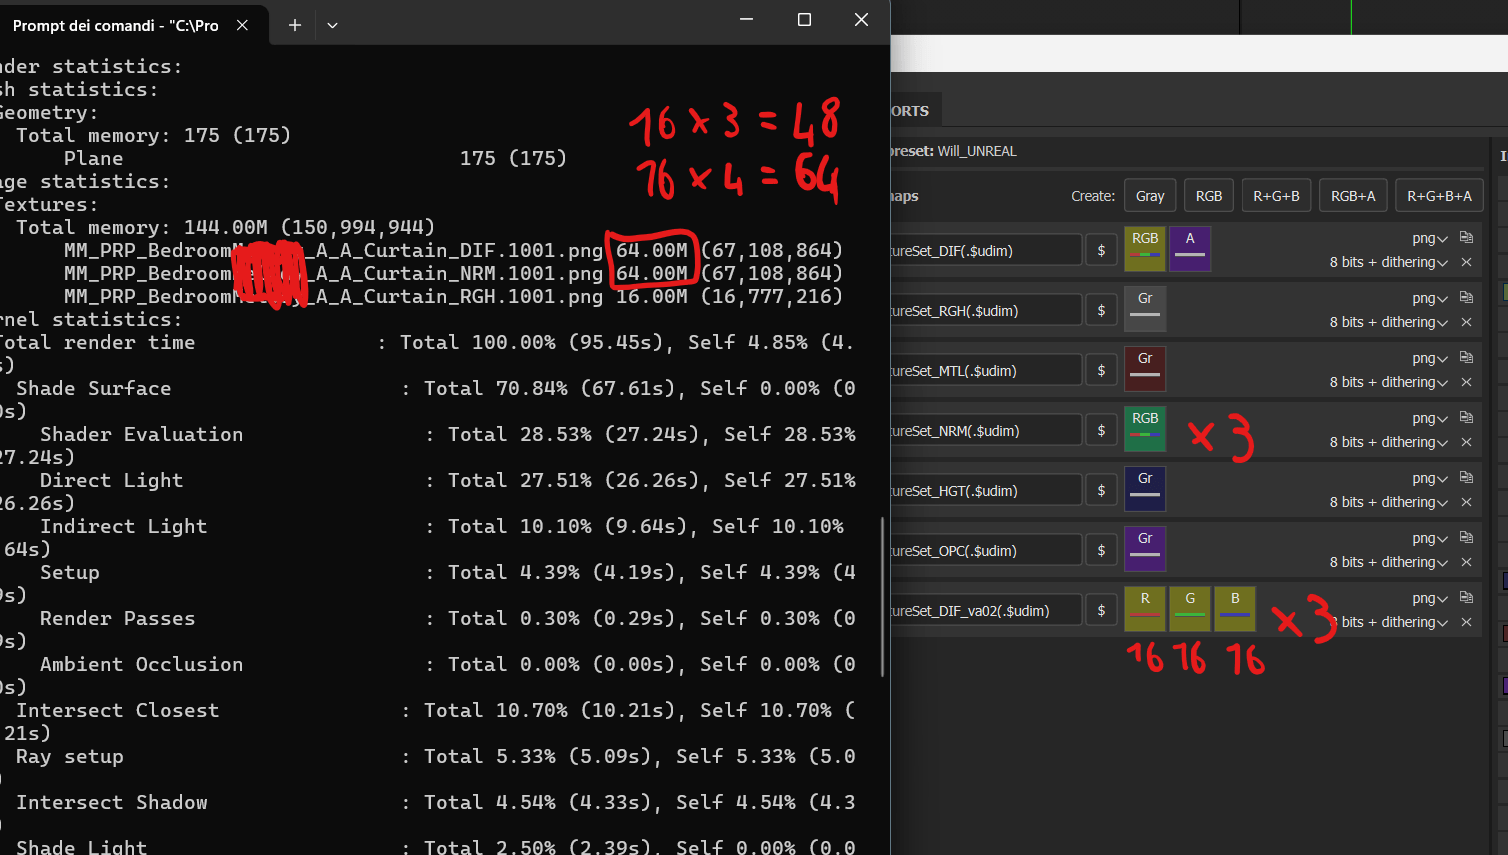The width and height of the screenshot is (1508, 855).
Task: Open the bit depth dropdown for NRM
Action: 1389,442
